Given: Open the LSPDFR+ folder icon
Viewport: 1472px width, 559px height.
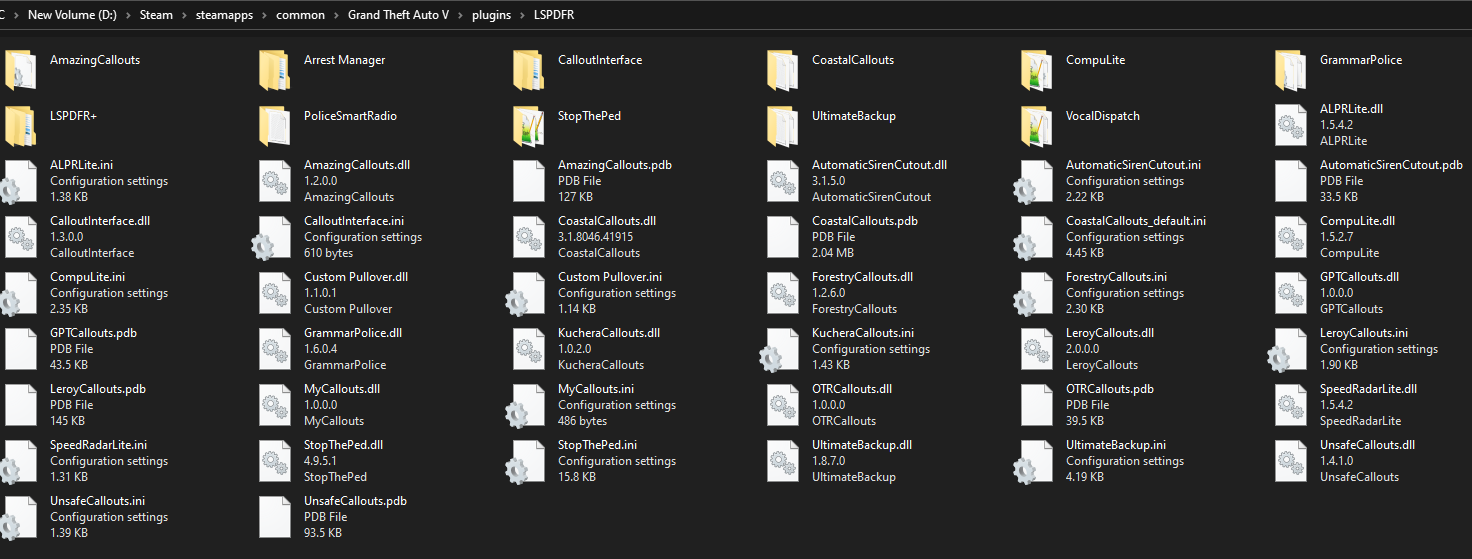Looking at the screenshot, I should pyautogui.click(x=20, y=125).
